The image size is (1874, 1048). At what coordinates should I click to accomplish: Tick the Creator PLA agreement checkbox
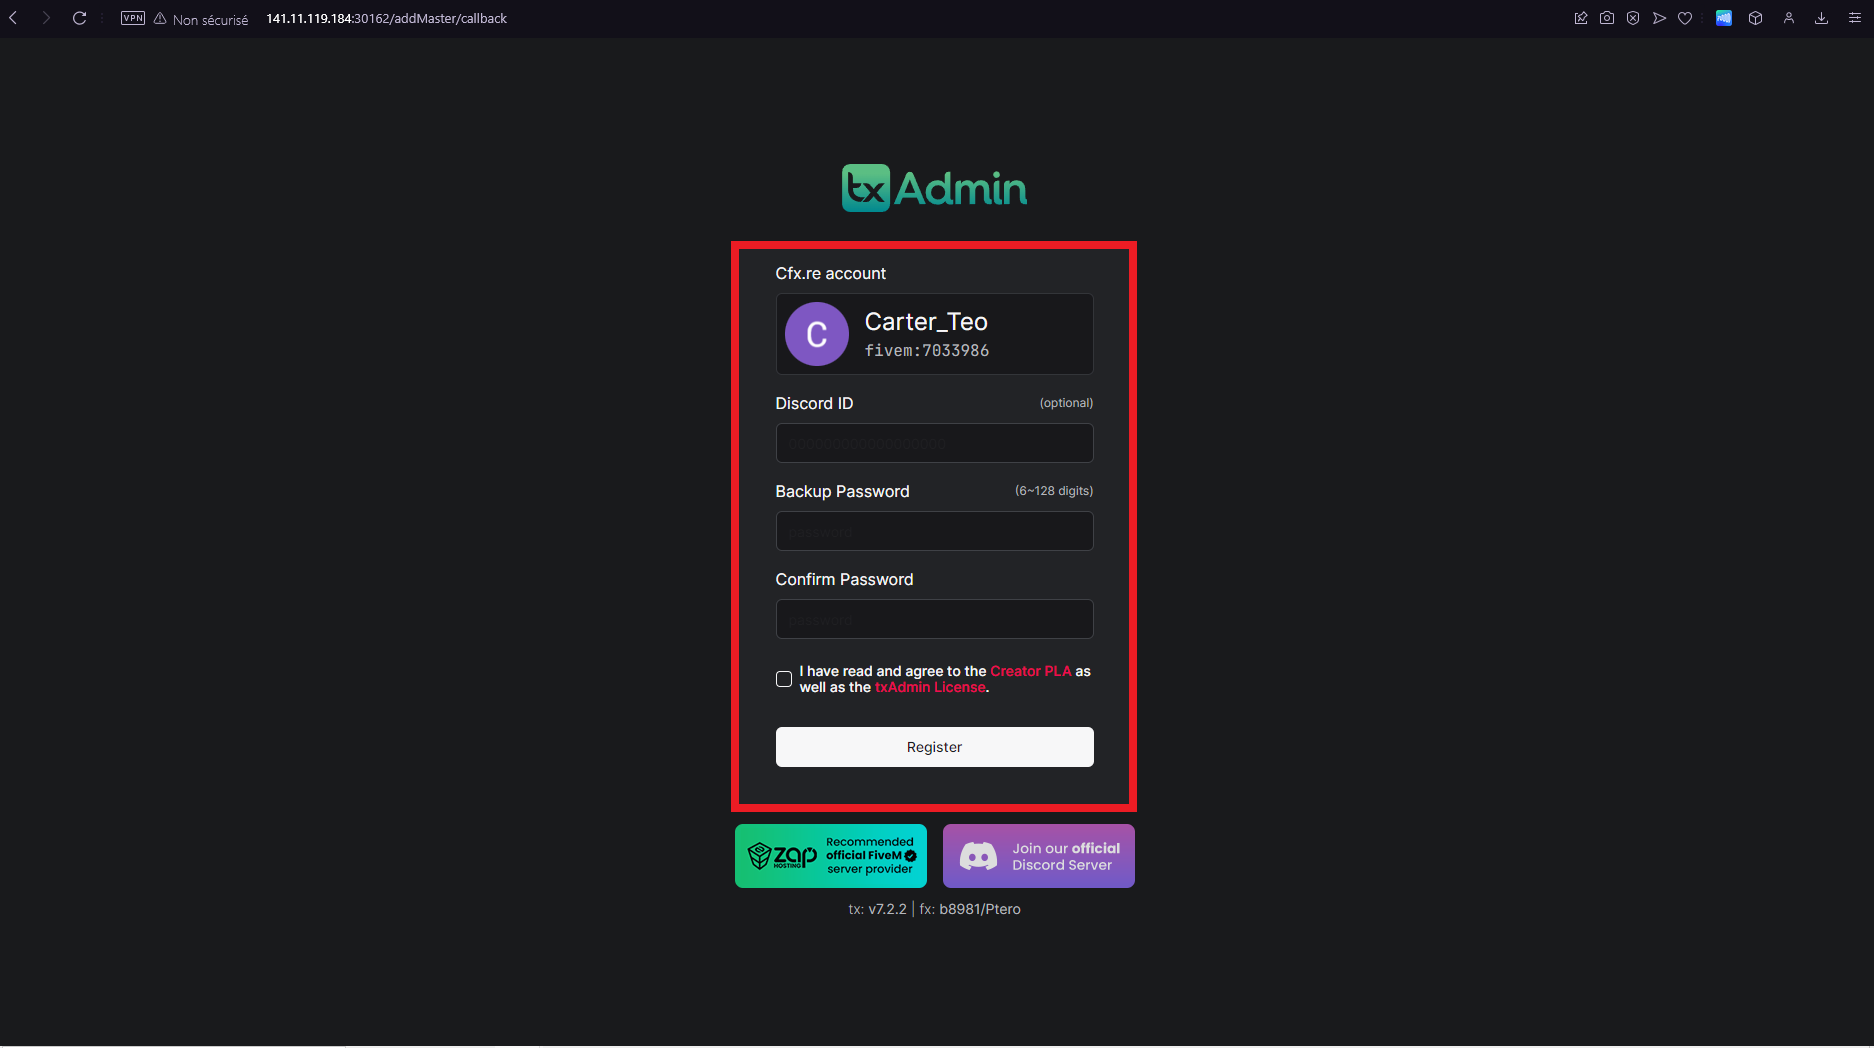pos(784,679)
